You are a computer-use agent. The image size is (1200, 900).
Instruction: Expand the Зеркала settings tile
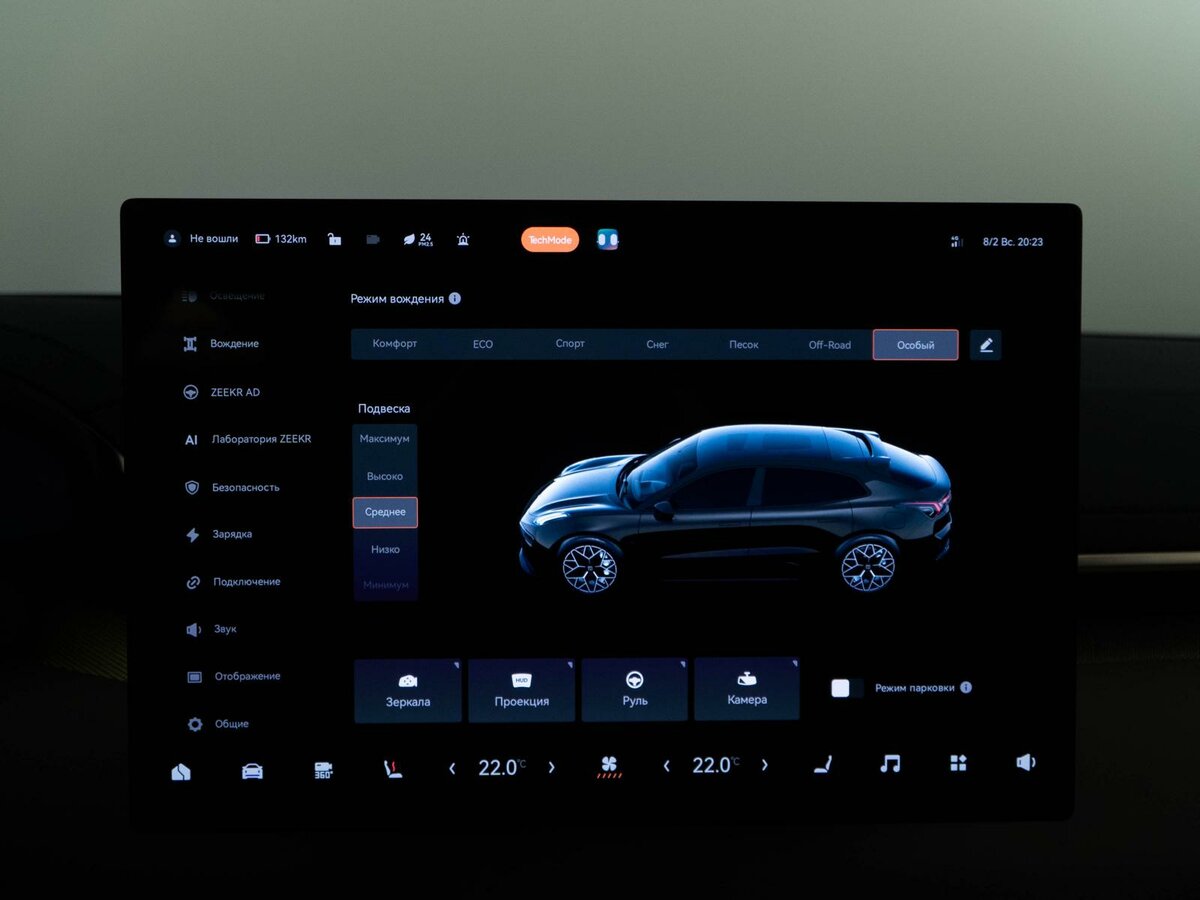pyautogui.click(x=408, y=690)
